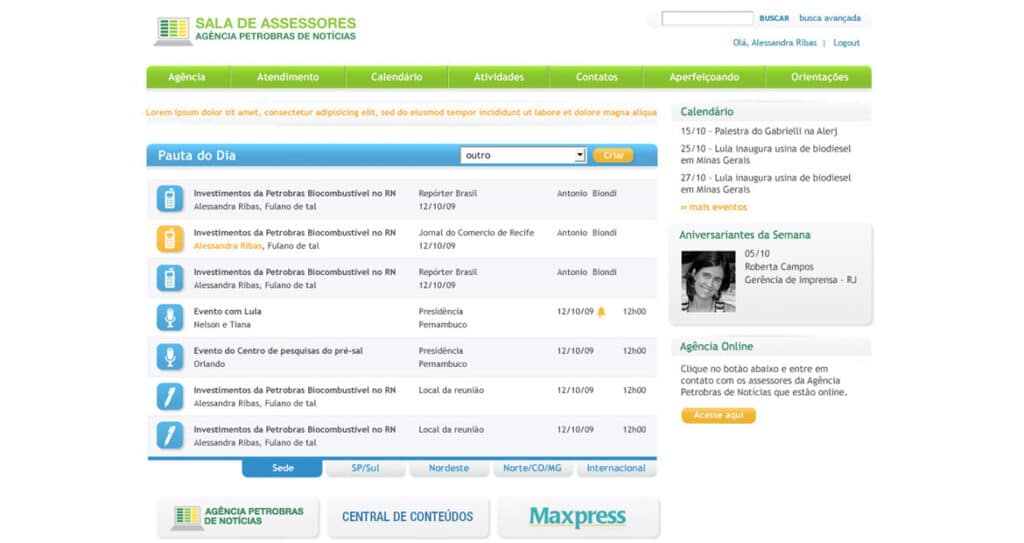Open the busca avançada link

click(x=829, y=18)
